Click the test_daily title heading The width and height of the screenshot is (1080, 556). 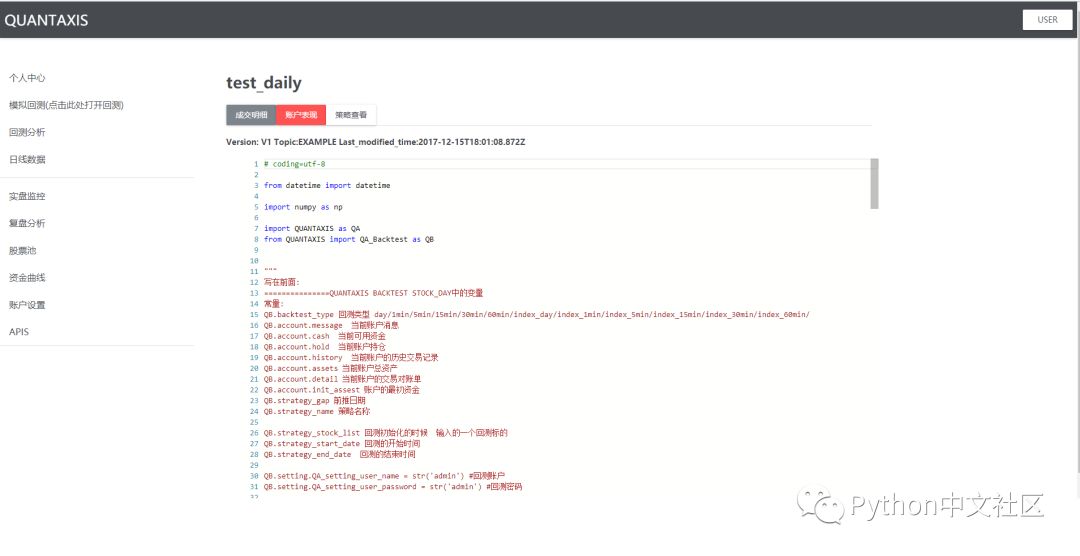pyautogui.click(x=264, y=83)
